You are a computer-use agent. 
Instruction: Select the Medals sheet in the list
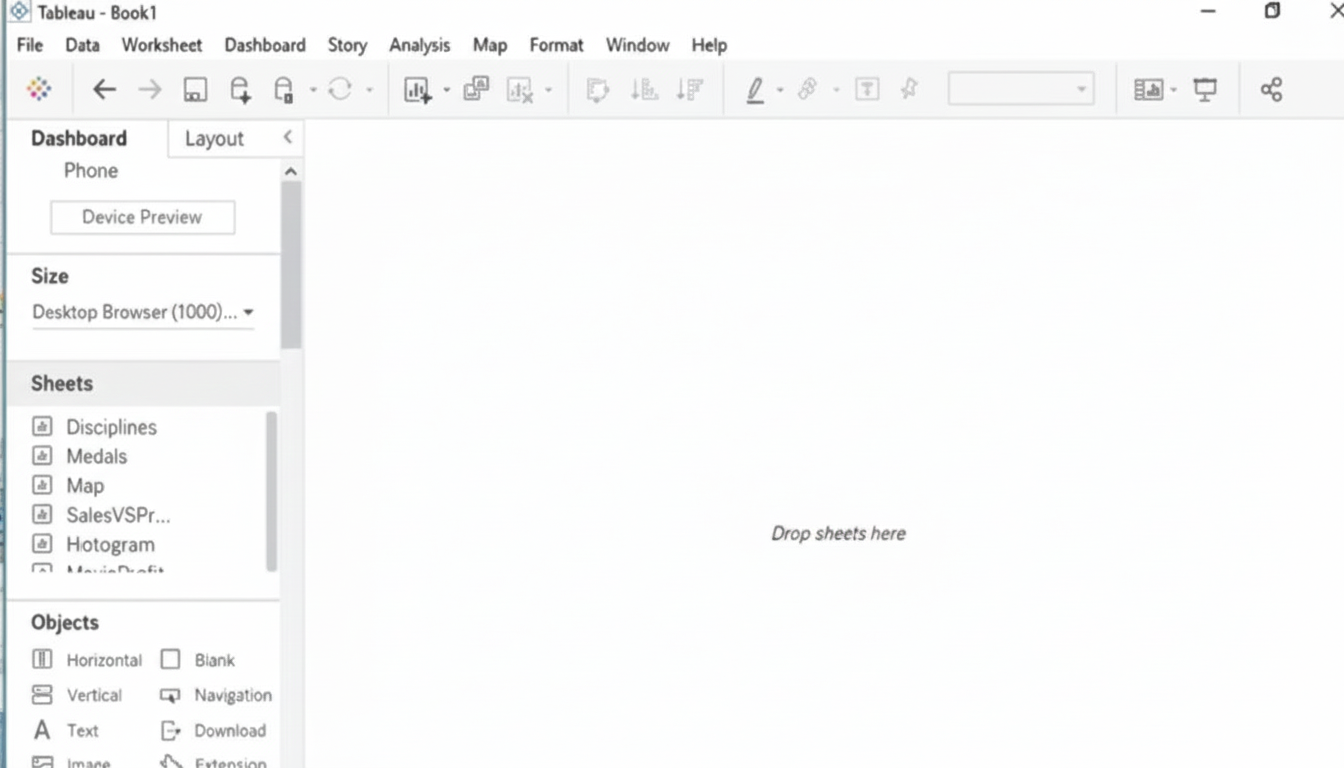(96, 456)
